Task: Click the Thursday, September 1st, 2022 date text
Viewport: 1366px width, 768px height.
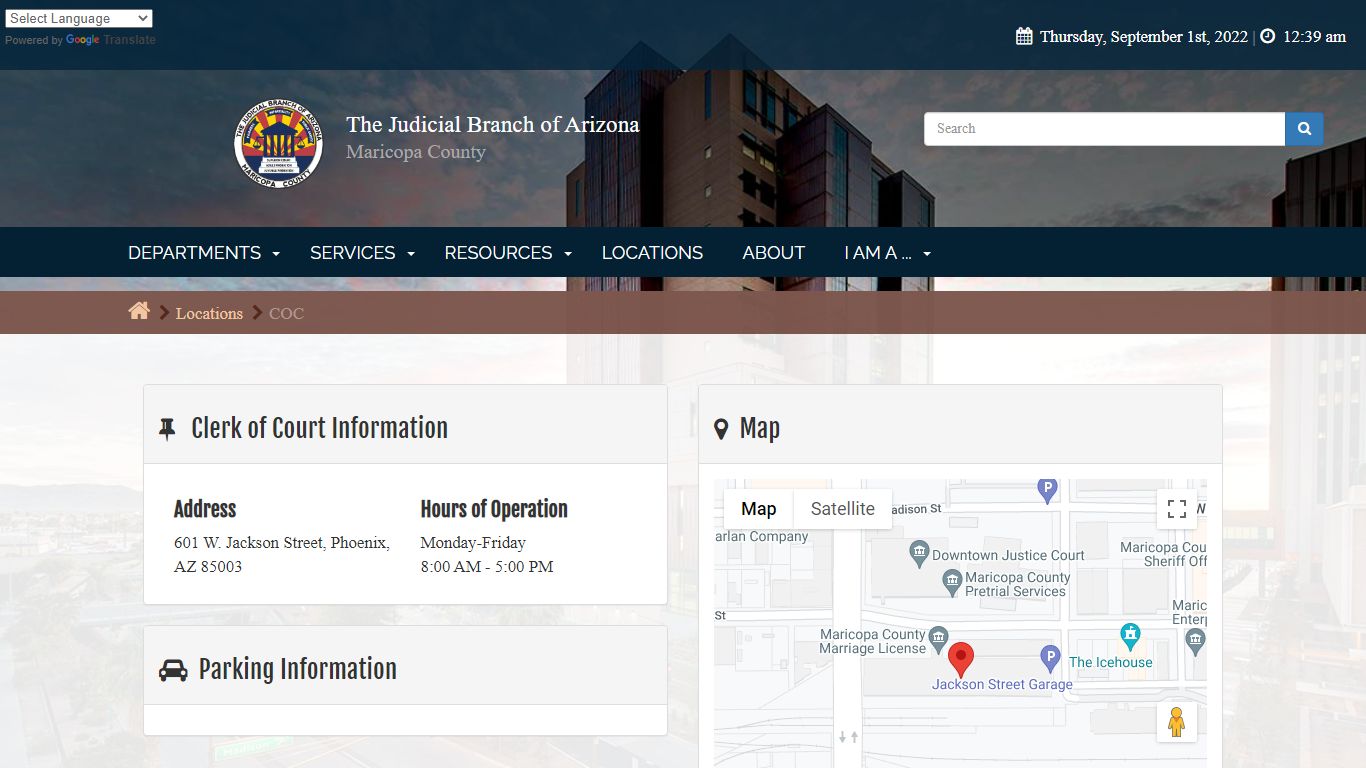Action: pyautogui.click(x=1144, y=36)
